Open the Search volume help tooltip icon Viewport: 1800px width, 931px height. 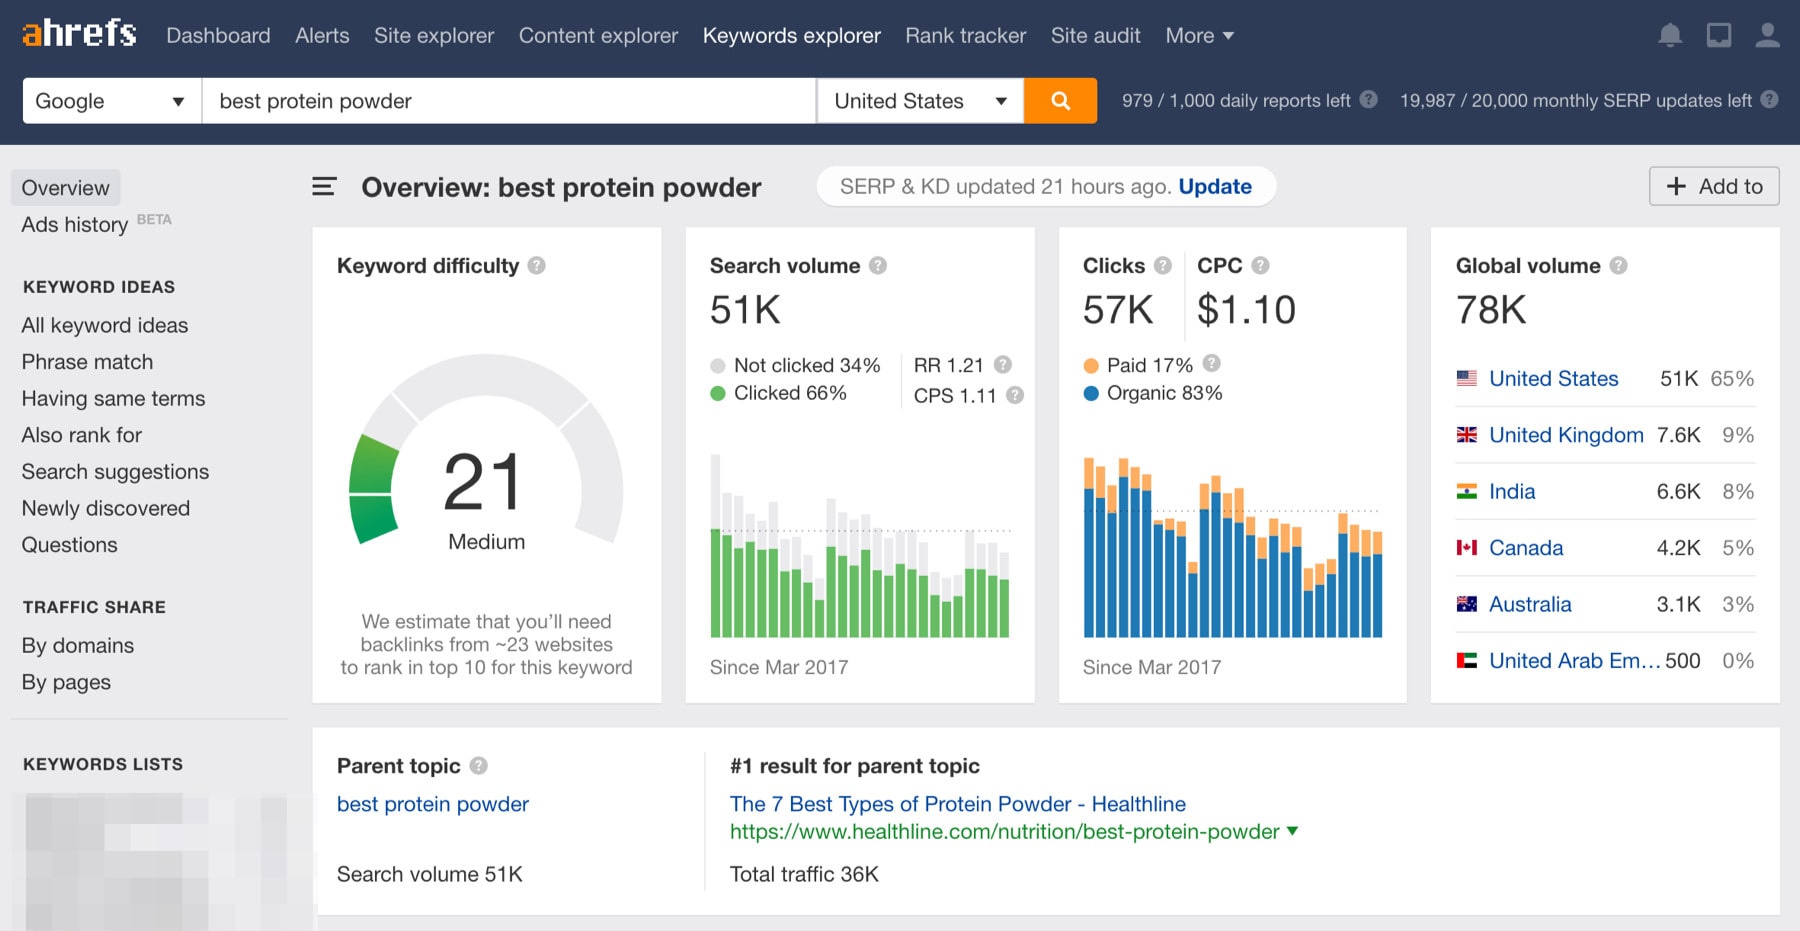pyautogui.click(x=878, y=265)
